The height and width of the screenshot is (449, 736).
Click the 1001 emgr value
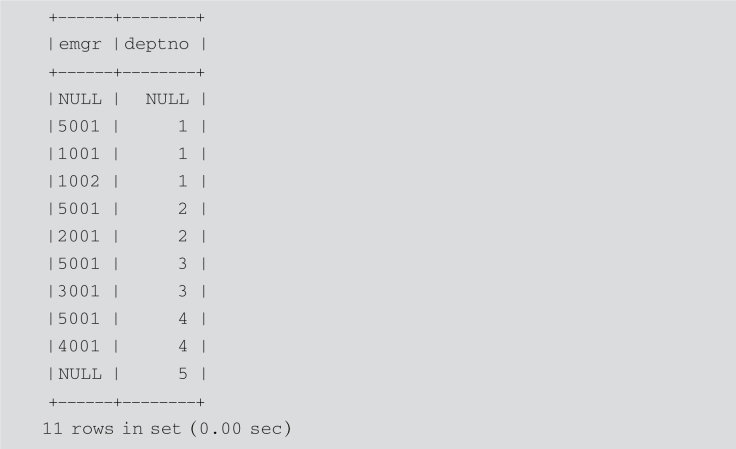[x=79, y=154]
